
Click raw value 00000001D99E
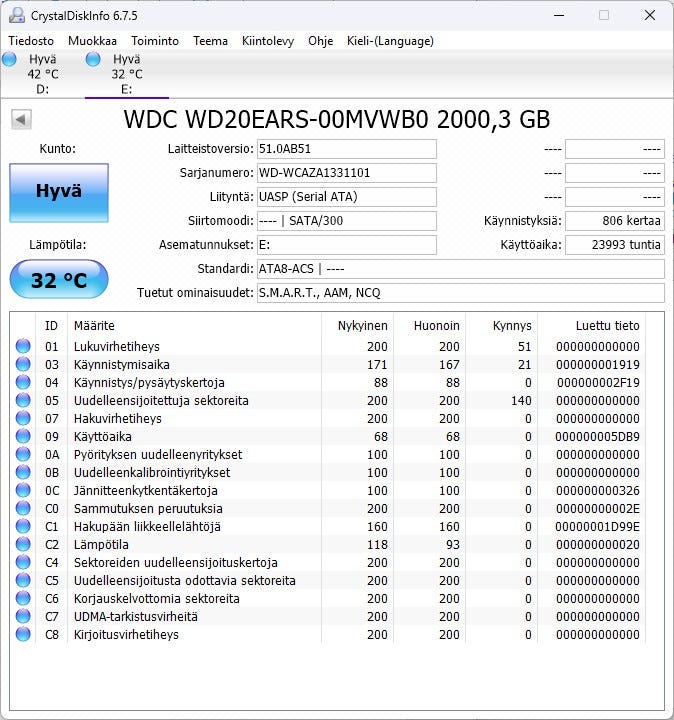tap(597, 527)
